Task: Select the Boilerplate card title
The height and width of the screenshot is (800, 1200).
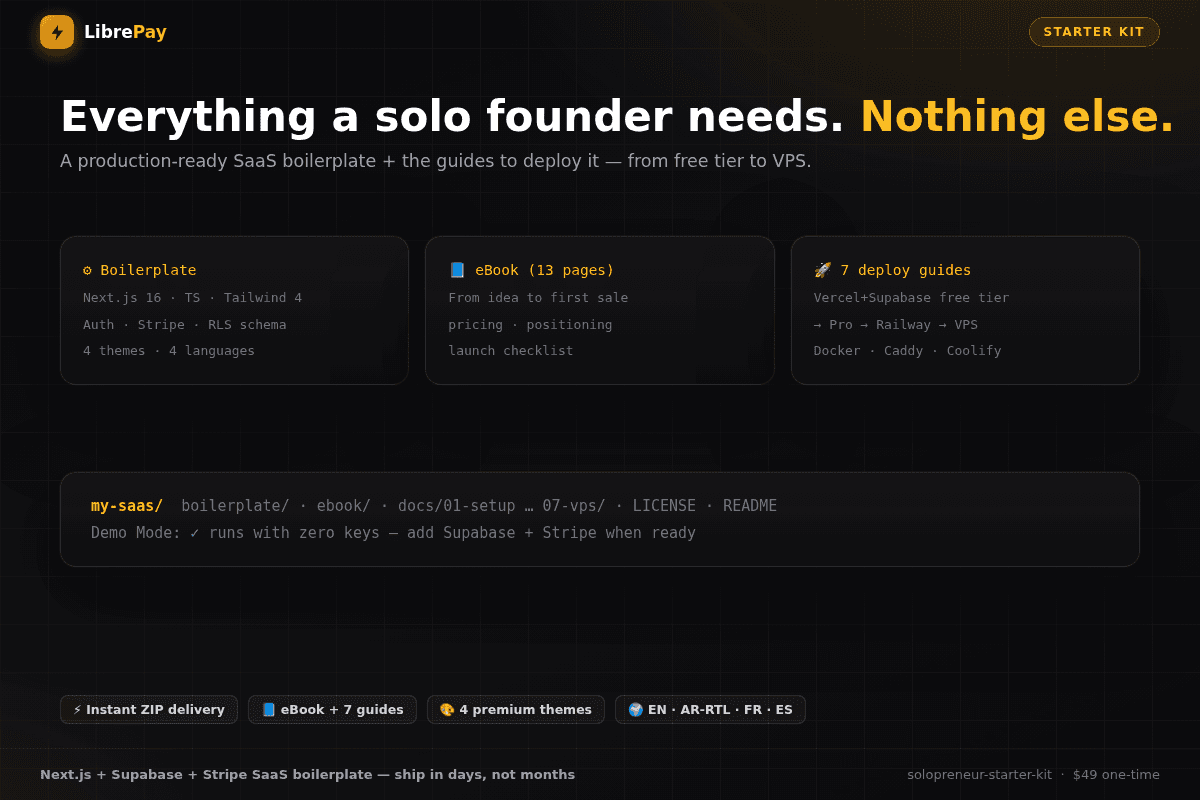Action: pyautogui.click(x=148, y=270)
